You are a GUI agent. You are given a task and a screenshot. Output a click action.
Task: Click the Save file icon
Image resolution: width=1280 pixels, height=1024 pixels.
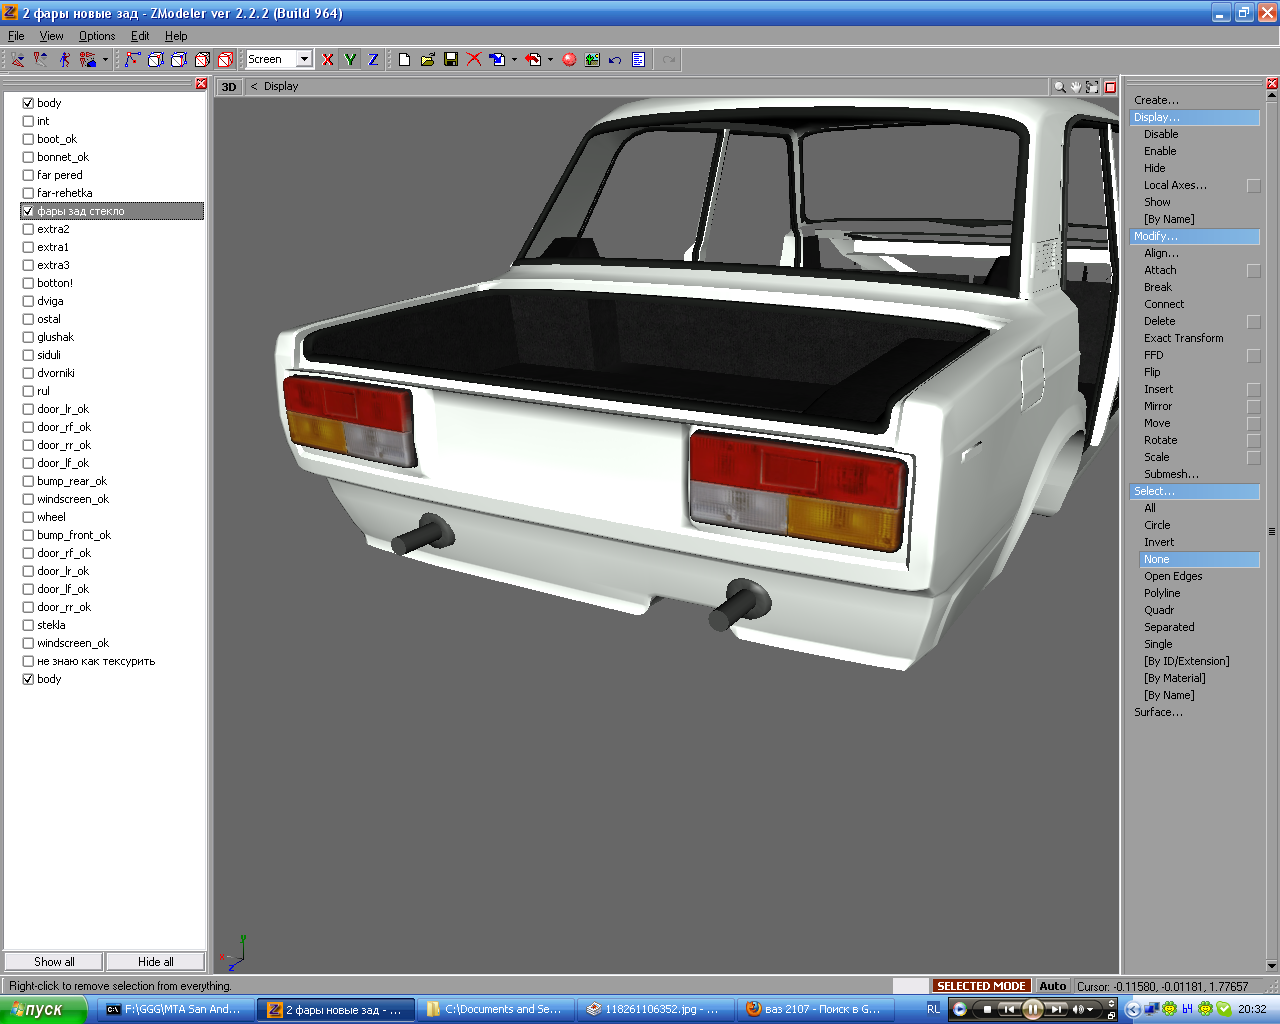click(x=451, y=60)
